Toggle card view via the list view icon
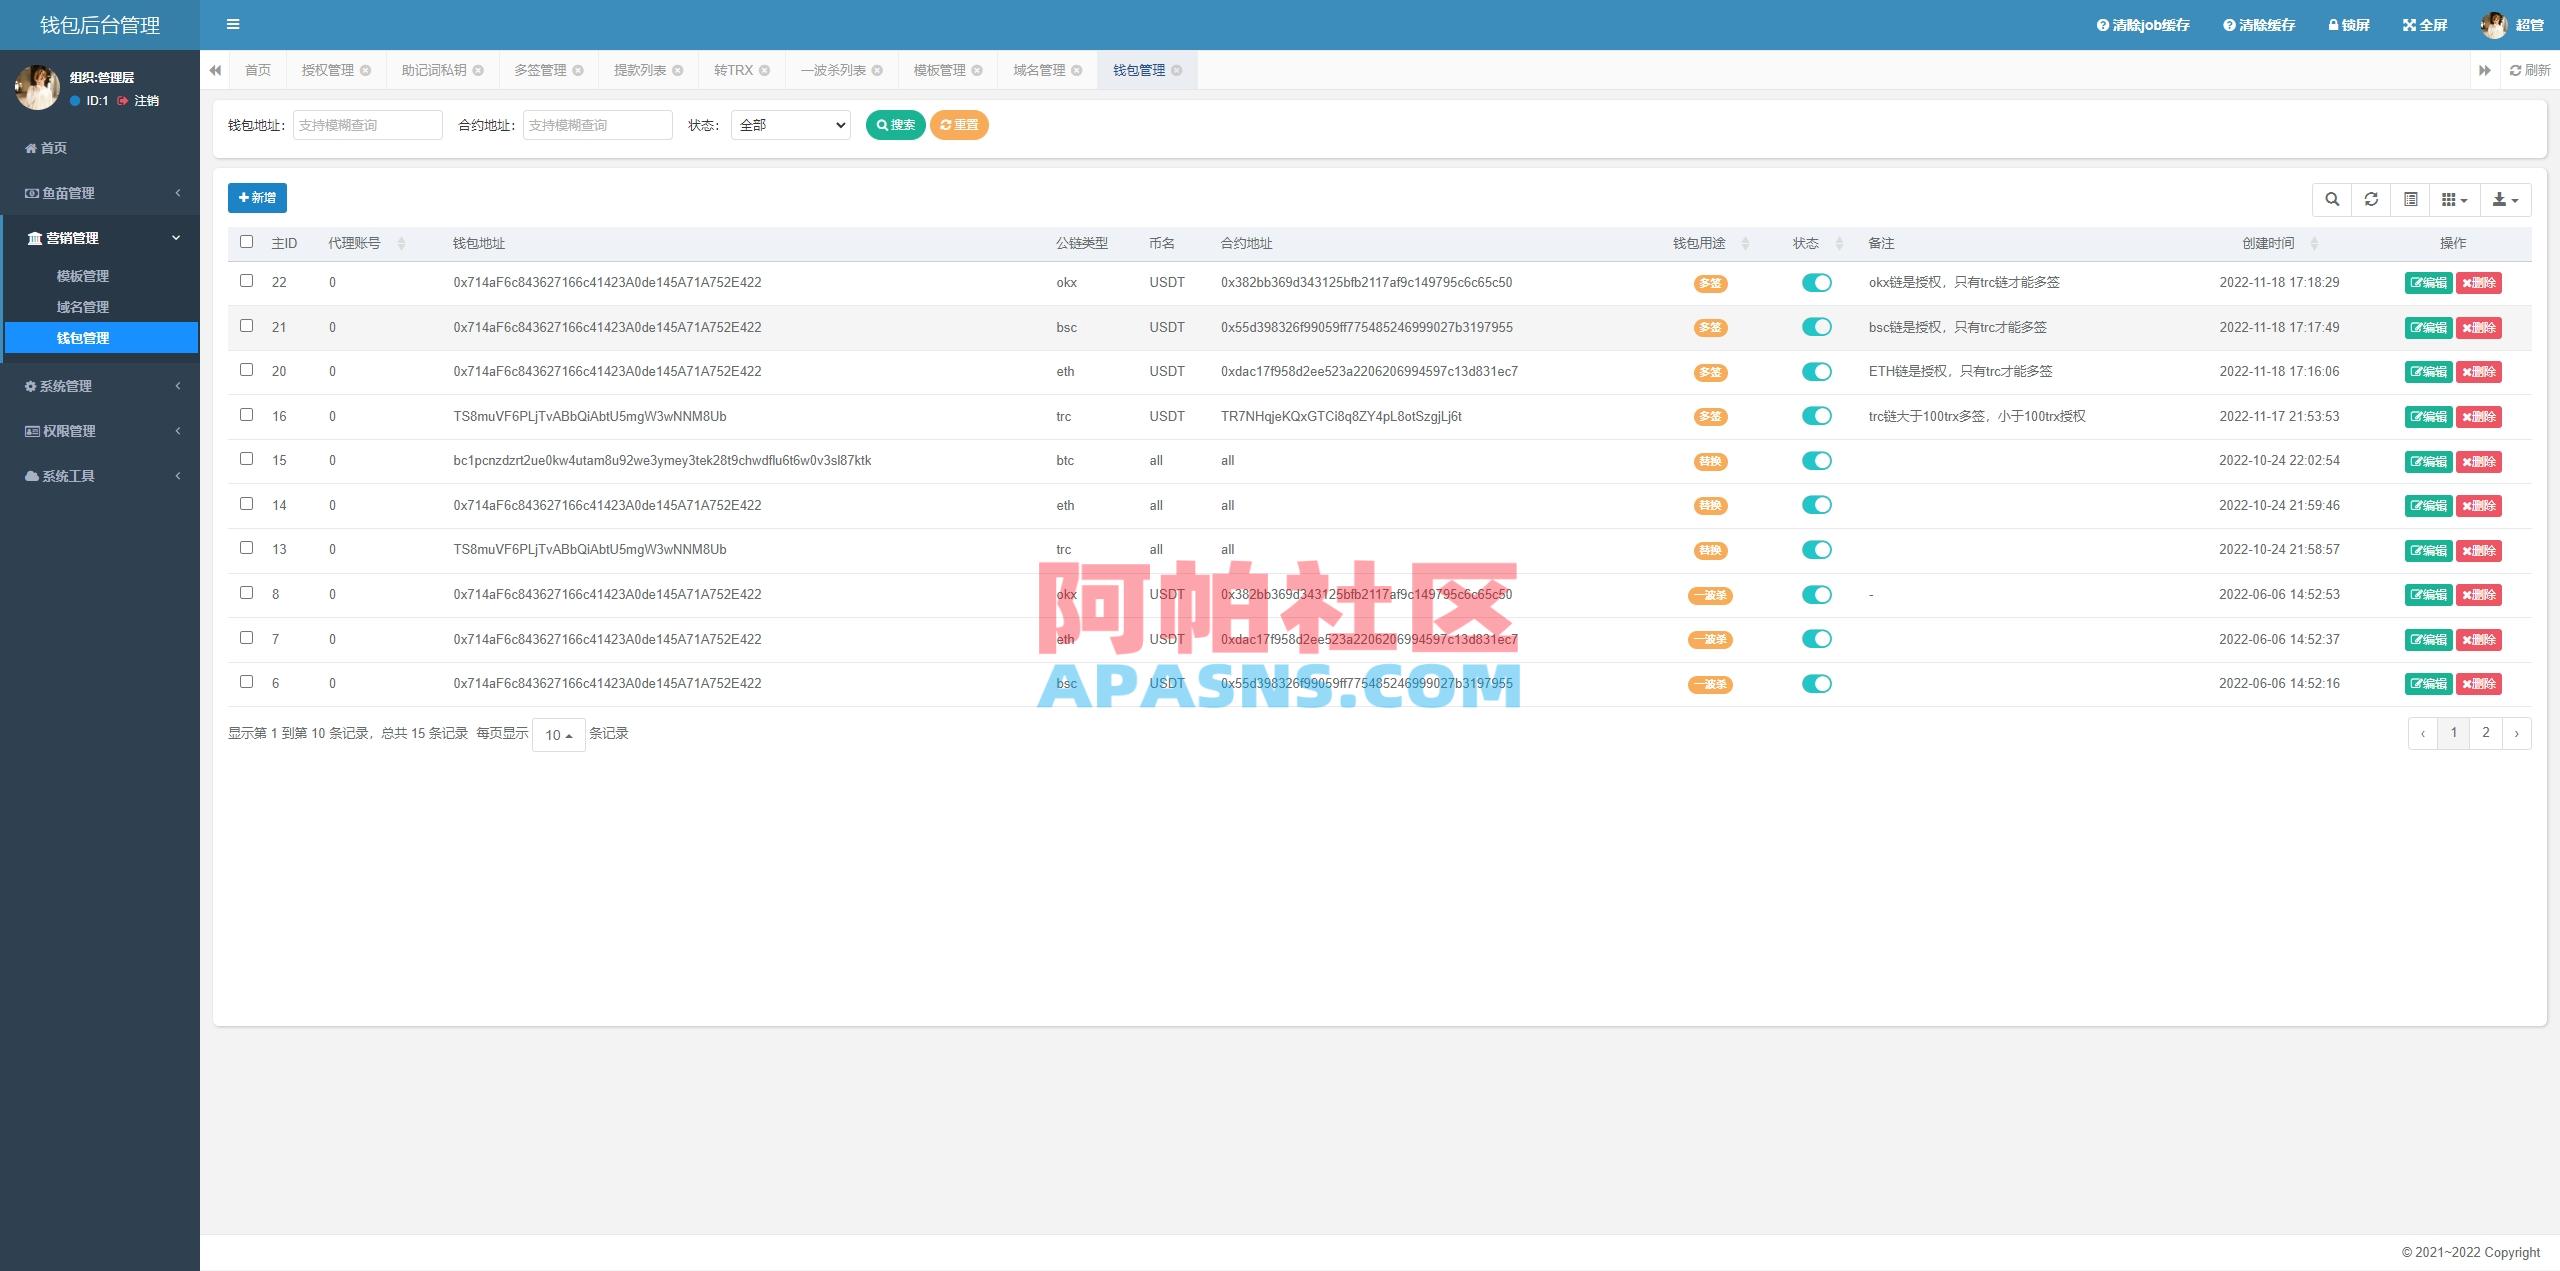Screen dimensions: 2560x1271 [2409, 199]
